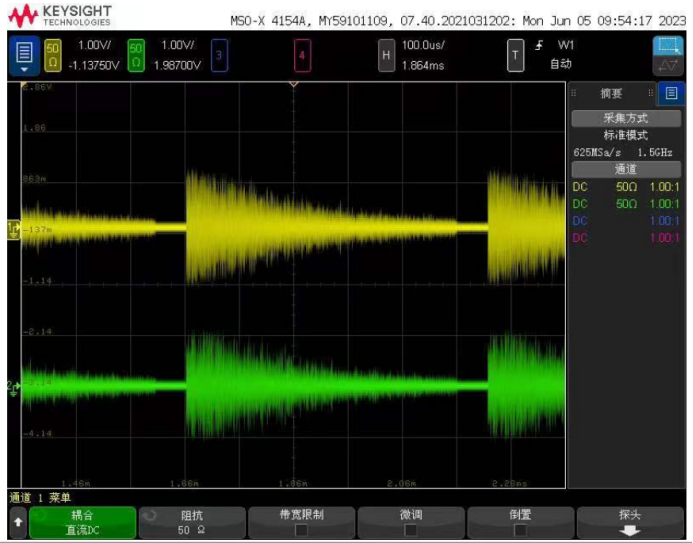Viewport: 693px width, 543px height.
Task: Open horizontal timebase H settings
Action: click(x=385, y=55)
